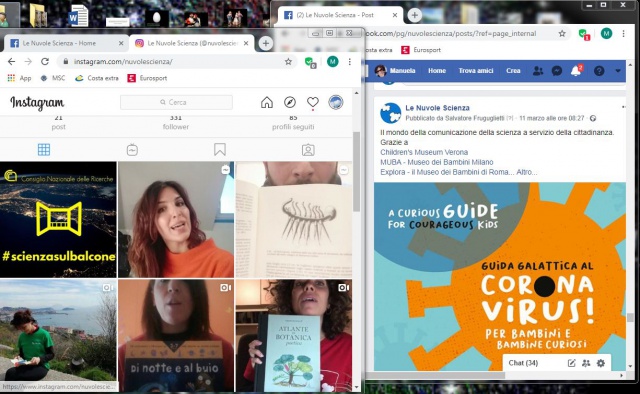Close the Le Nuvole Scienza - Home tab
The height and width of the screenshot is (394, 640).
121,43
